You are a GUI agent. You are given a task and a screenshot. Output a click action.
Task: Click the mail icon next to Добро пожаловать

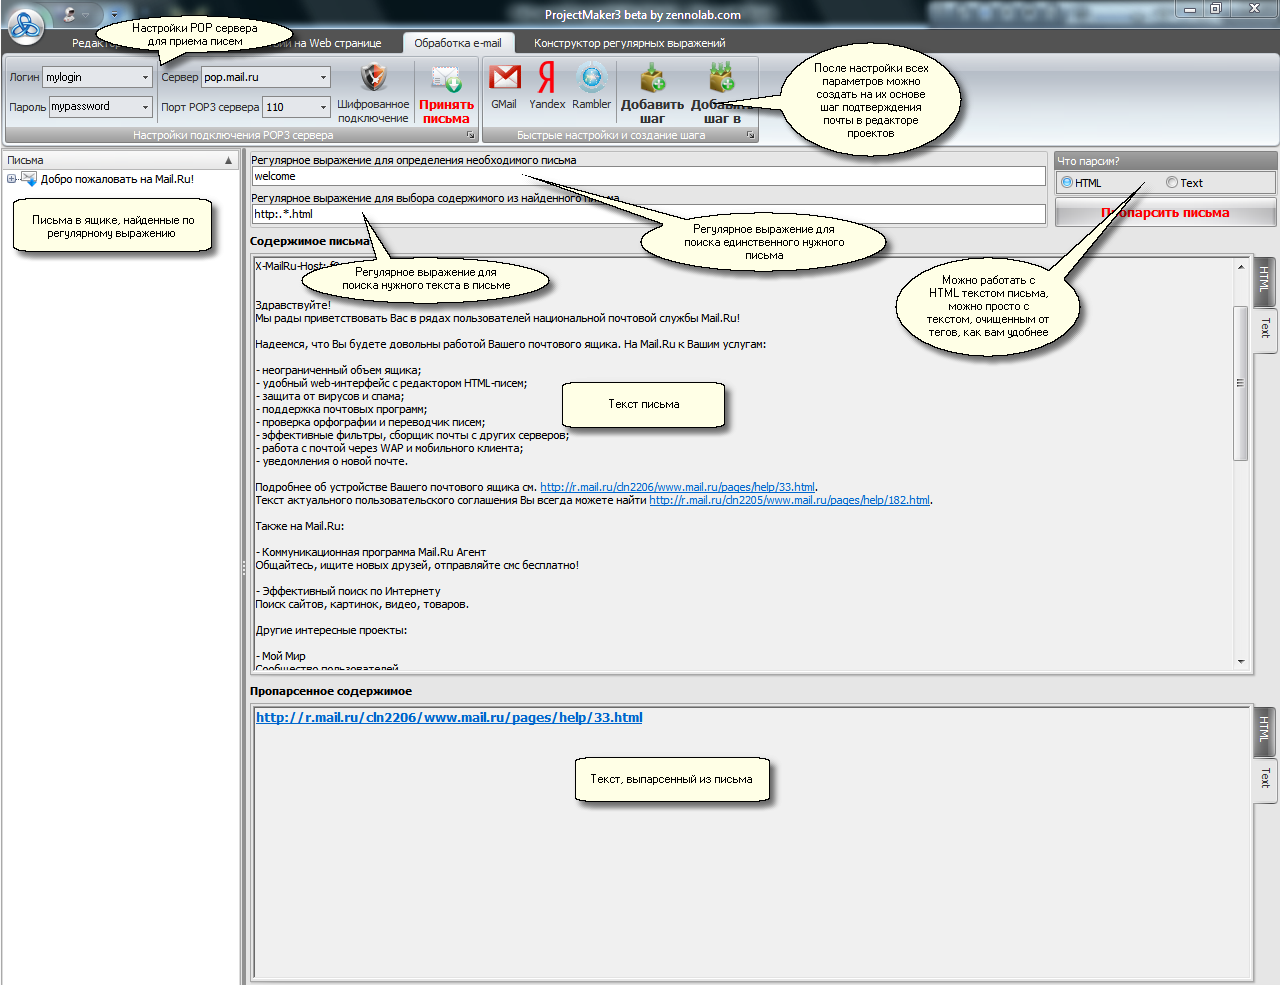click(29, 179)
